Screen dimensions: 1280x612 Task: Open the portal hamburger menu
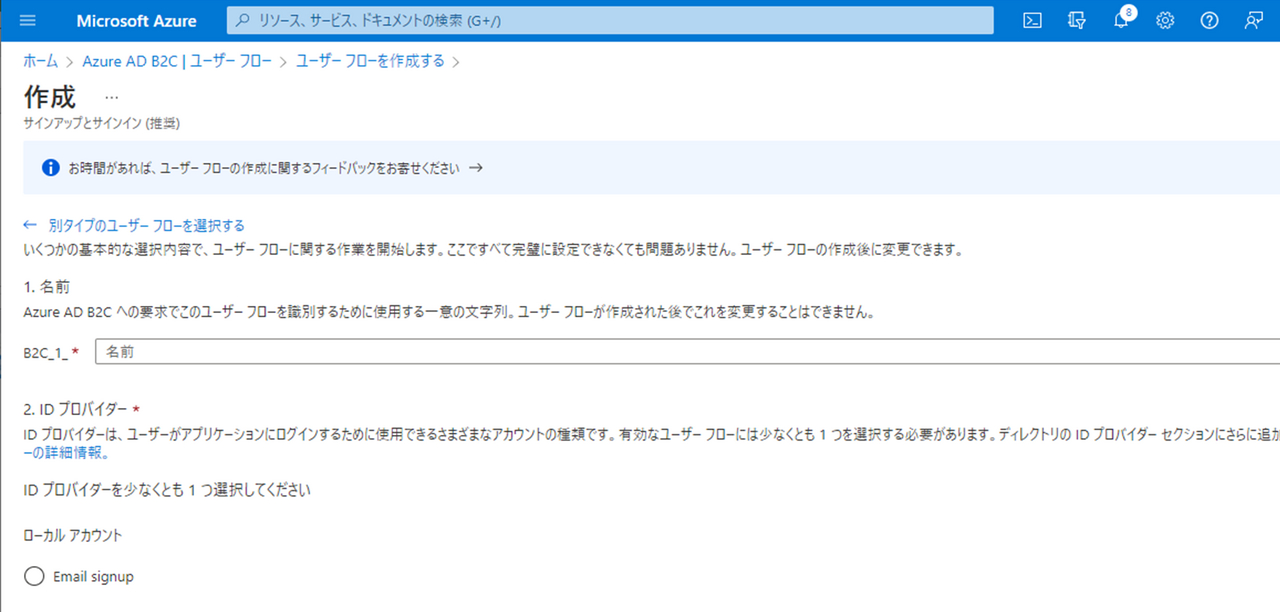click(x=28, y=21)
